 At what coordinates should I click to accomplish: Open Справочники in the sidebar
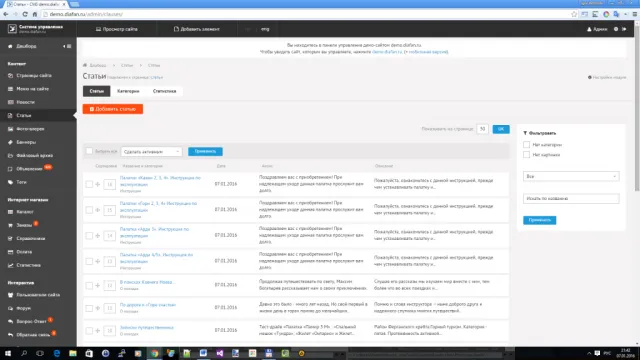31,238
